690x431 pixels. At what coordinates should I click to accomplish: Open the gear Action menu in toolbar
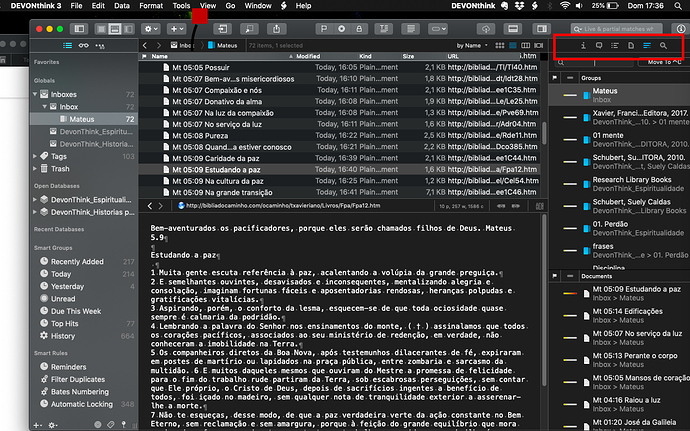pos(151,29)
